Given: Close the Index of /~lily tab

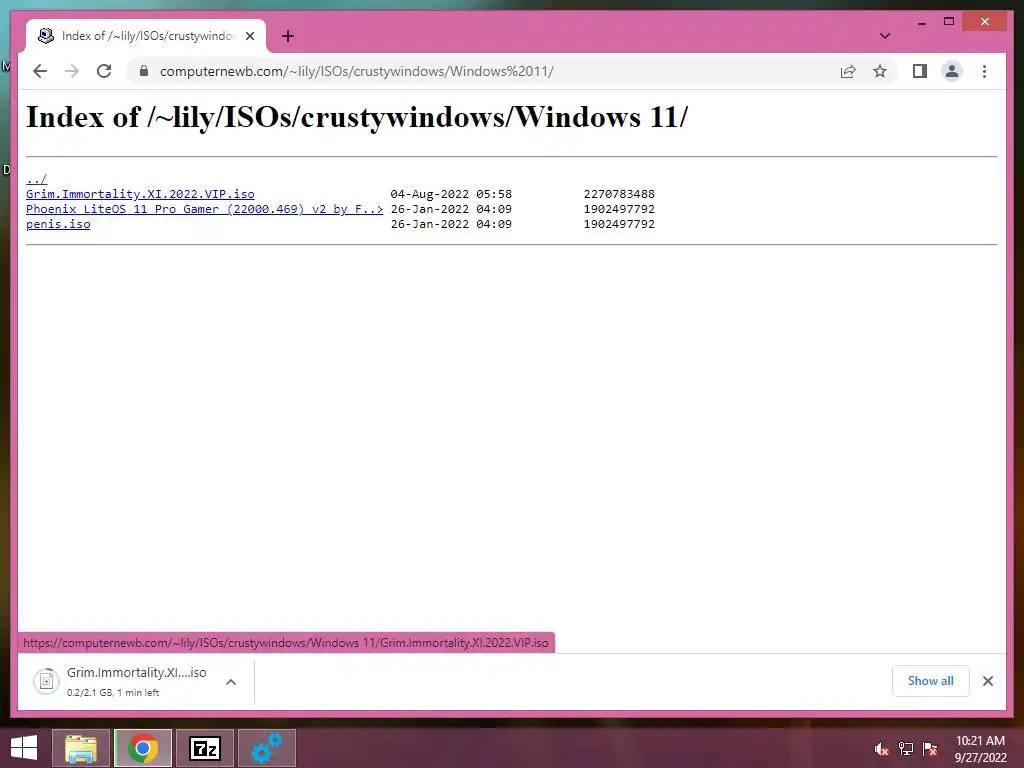Looking at the screenshot, I should [250, 36].
